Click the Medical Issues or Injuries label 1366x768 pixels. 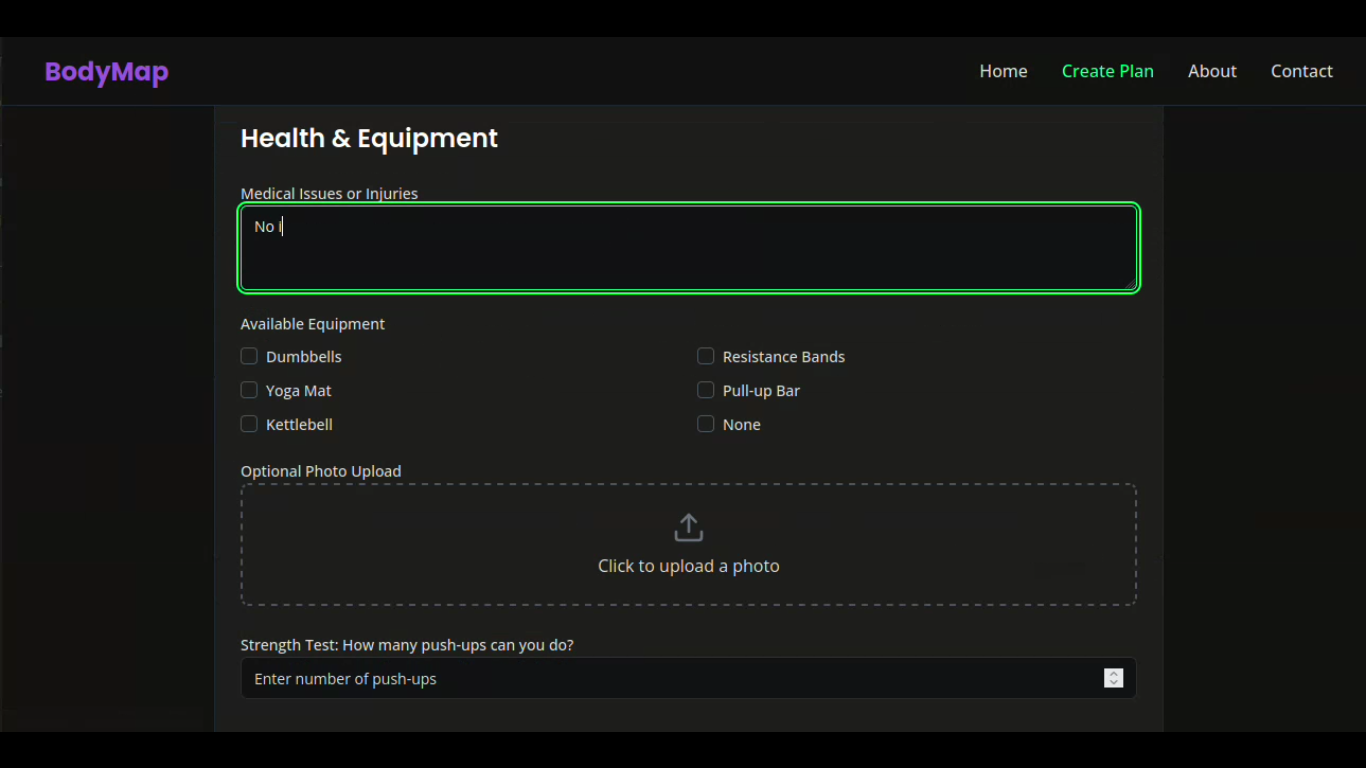(x=329, y=193)
